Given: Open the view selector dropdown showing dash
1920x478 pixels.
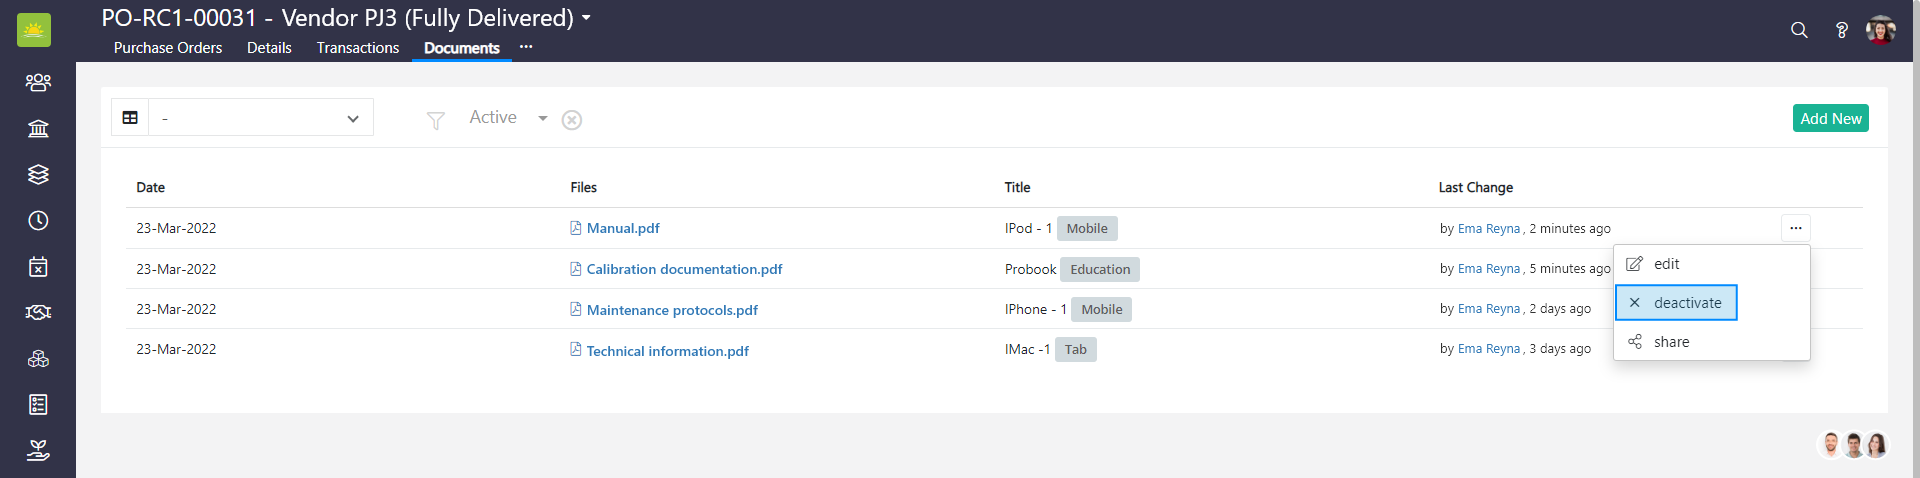Looking at the screenshot, I should [261, 118].
